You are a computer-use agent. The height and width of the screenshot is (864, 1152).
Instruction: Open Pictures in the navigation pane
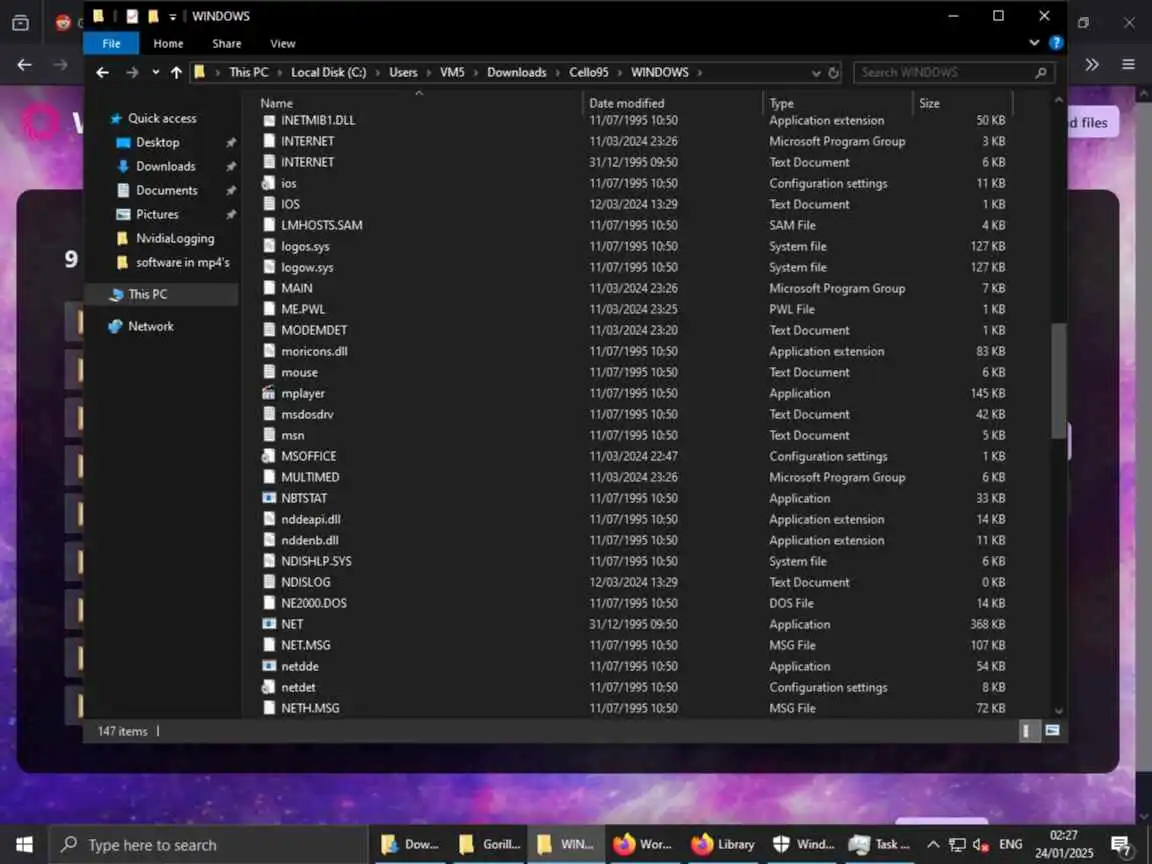coord(156,215)
